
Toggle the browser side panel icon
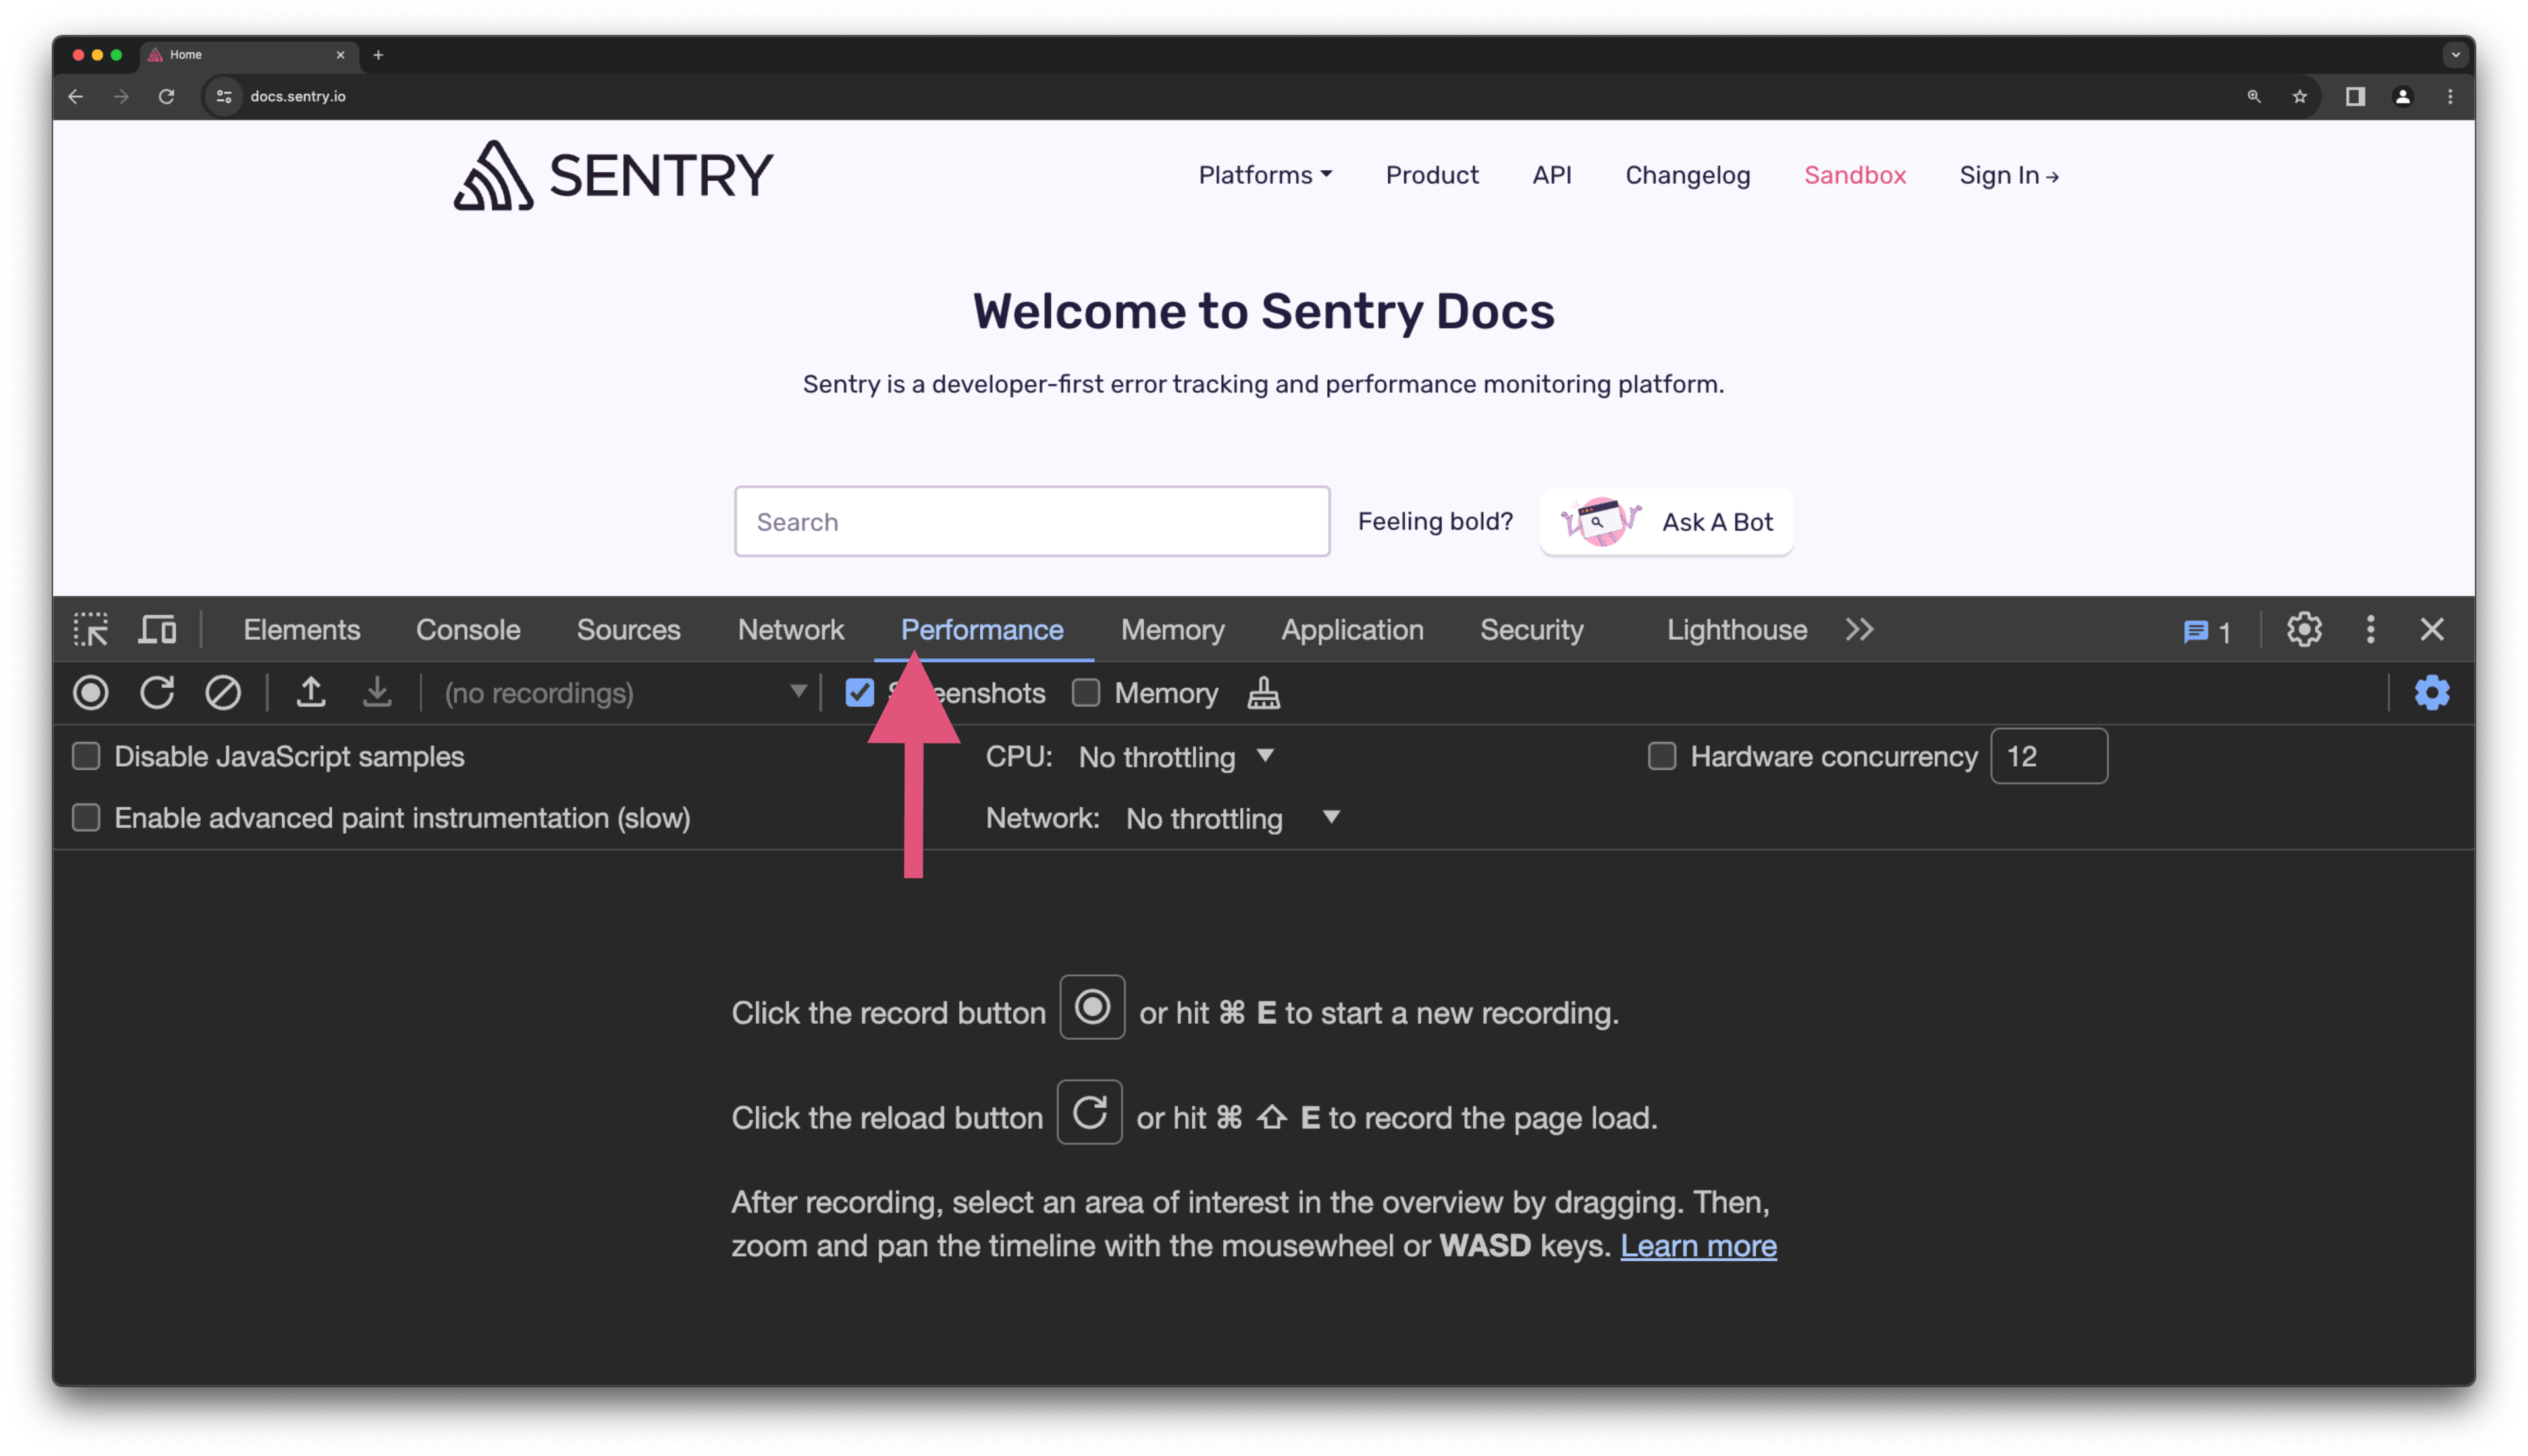[2355, 96]
